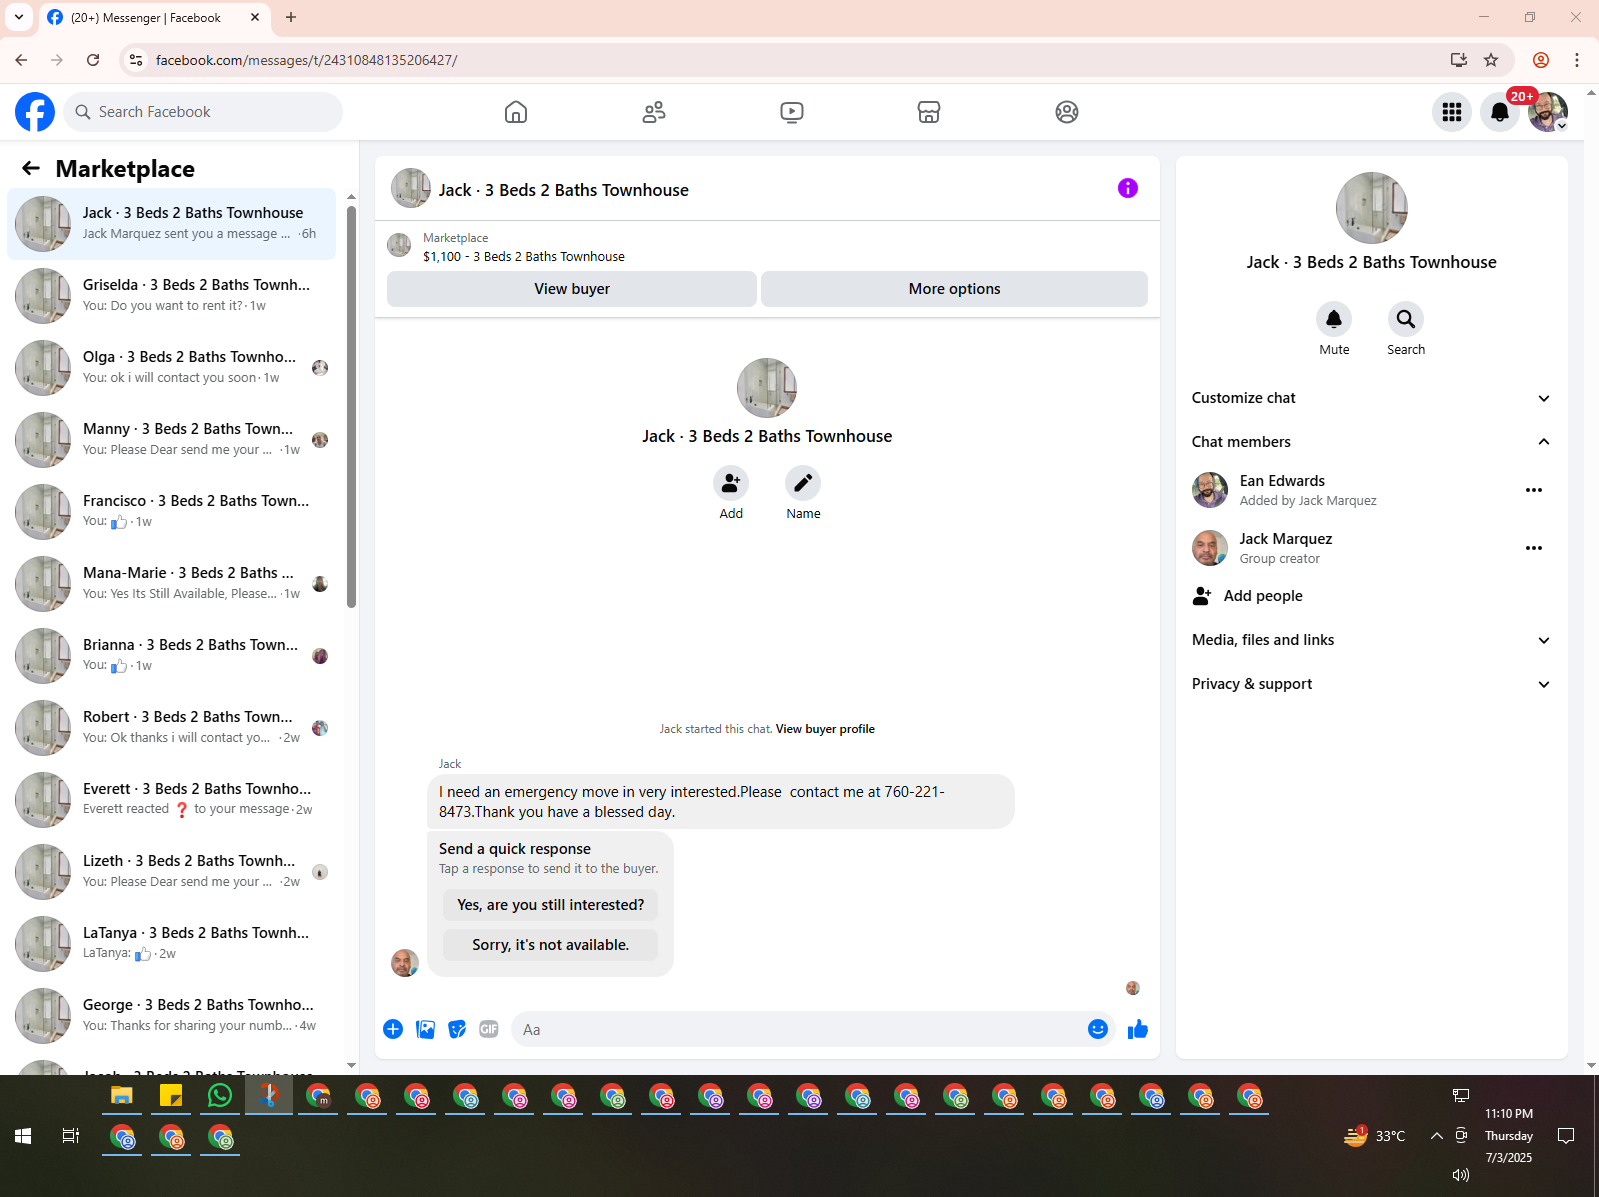Screen dimensions: 1599x1197
Task: Expand Media, files and links section
Action: point(1371,640)
